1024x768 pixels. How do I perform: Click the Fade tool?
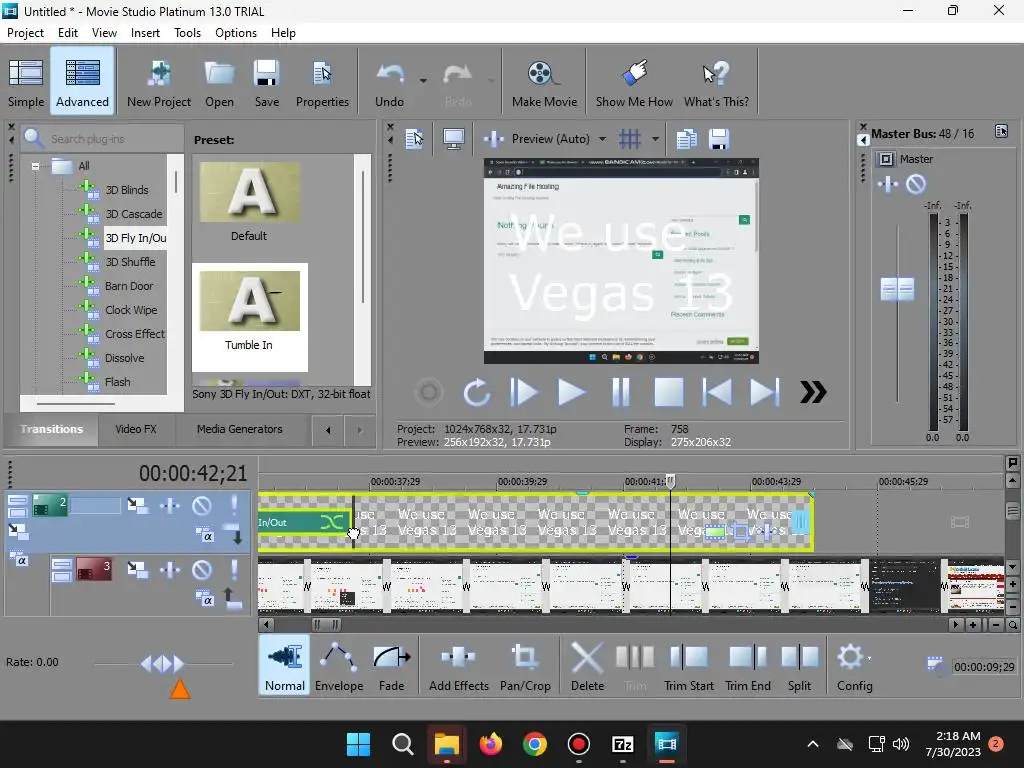[x=391, y=665]
